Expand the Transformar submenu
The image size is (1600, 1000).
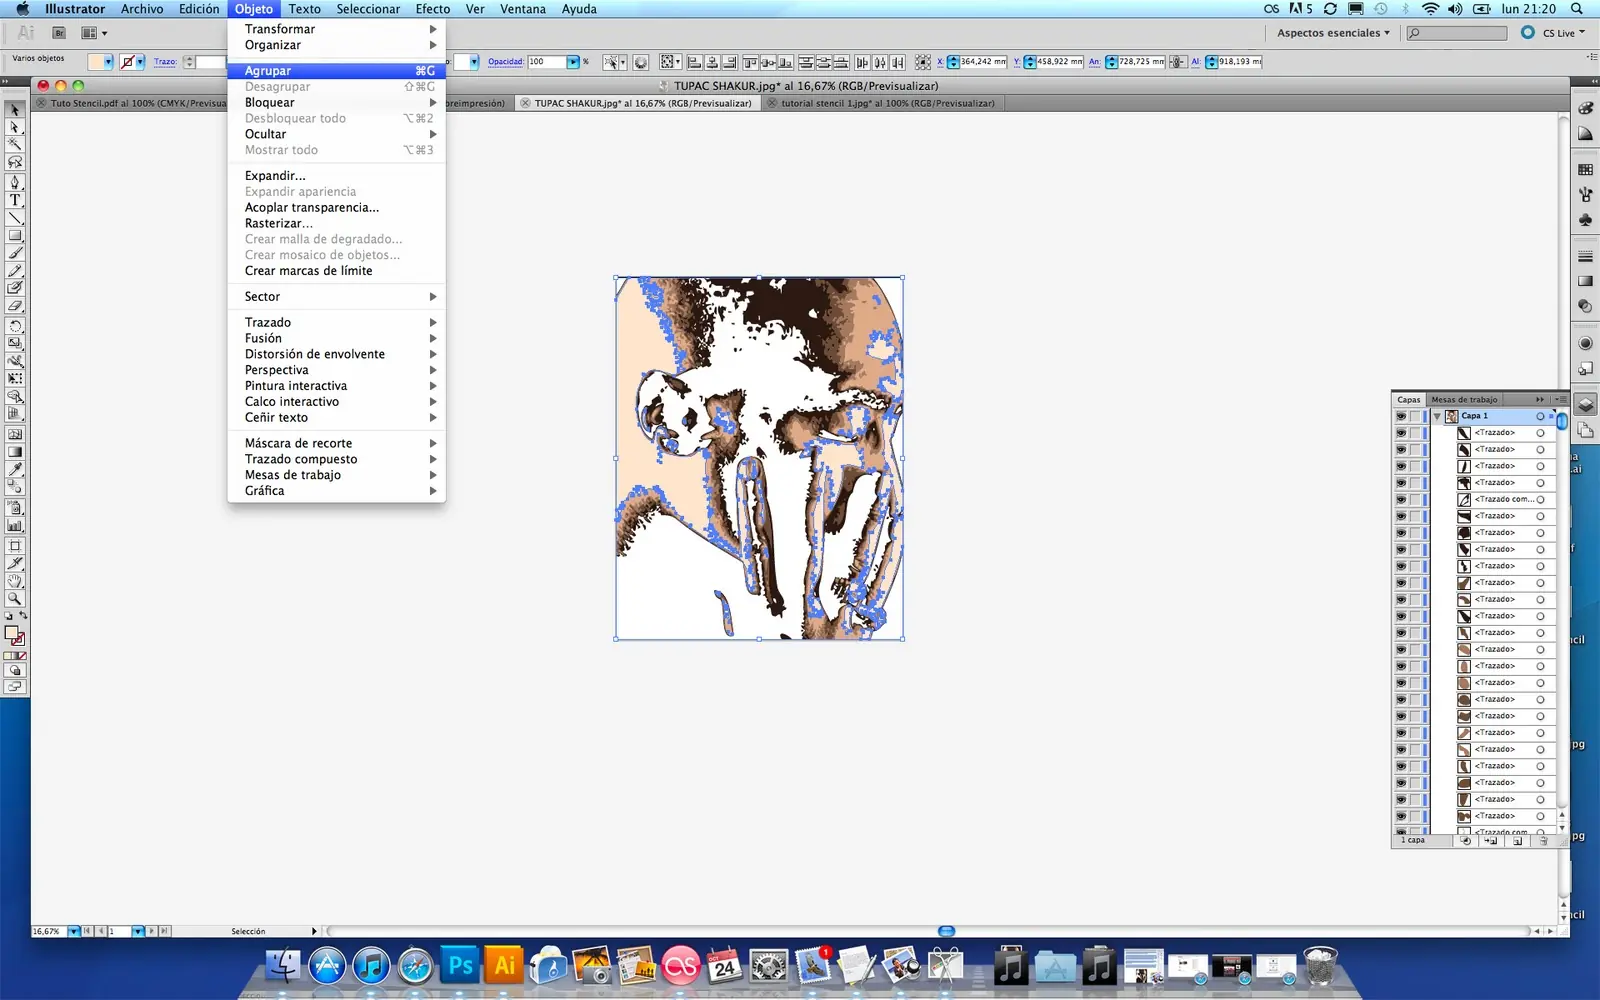336,29
